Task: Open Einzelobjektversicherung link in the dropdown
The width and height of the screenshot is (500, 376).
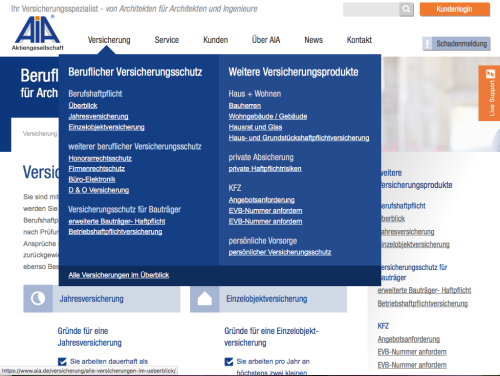Action: point(106,127)
